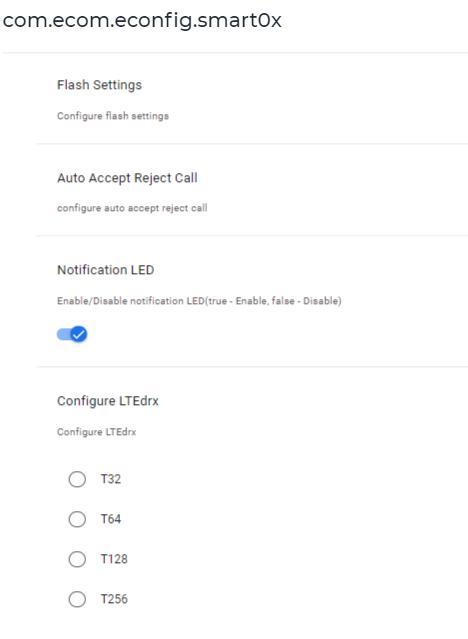
Task: Select the T256 radio button
Action: coord(77,599)
